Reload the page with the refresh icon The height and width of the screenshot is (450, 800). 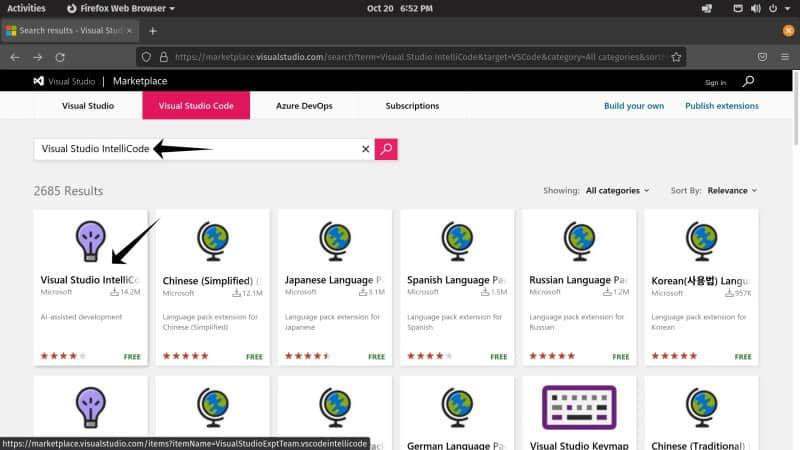click(60, 57)
